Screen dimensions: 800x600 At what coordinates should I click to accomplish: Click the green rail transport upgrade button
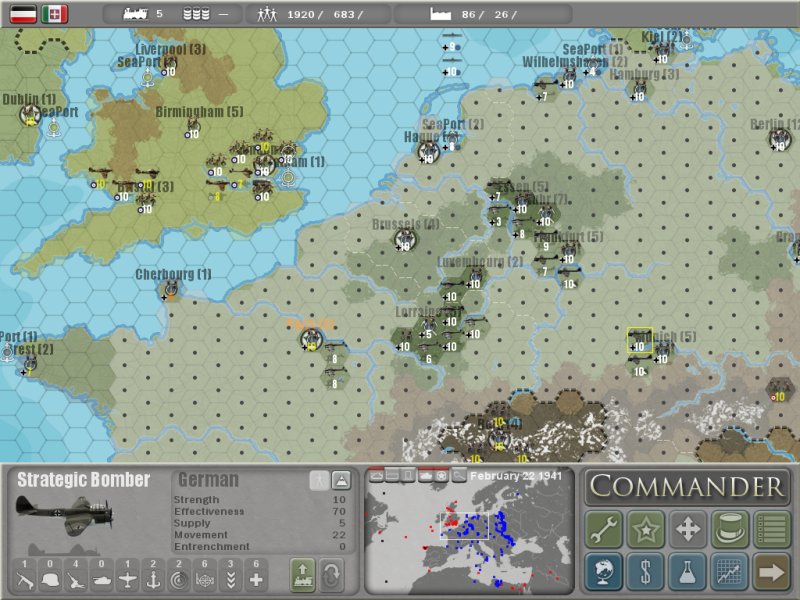pos(302,574)
